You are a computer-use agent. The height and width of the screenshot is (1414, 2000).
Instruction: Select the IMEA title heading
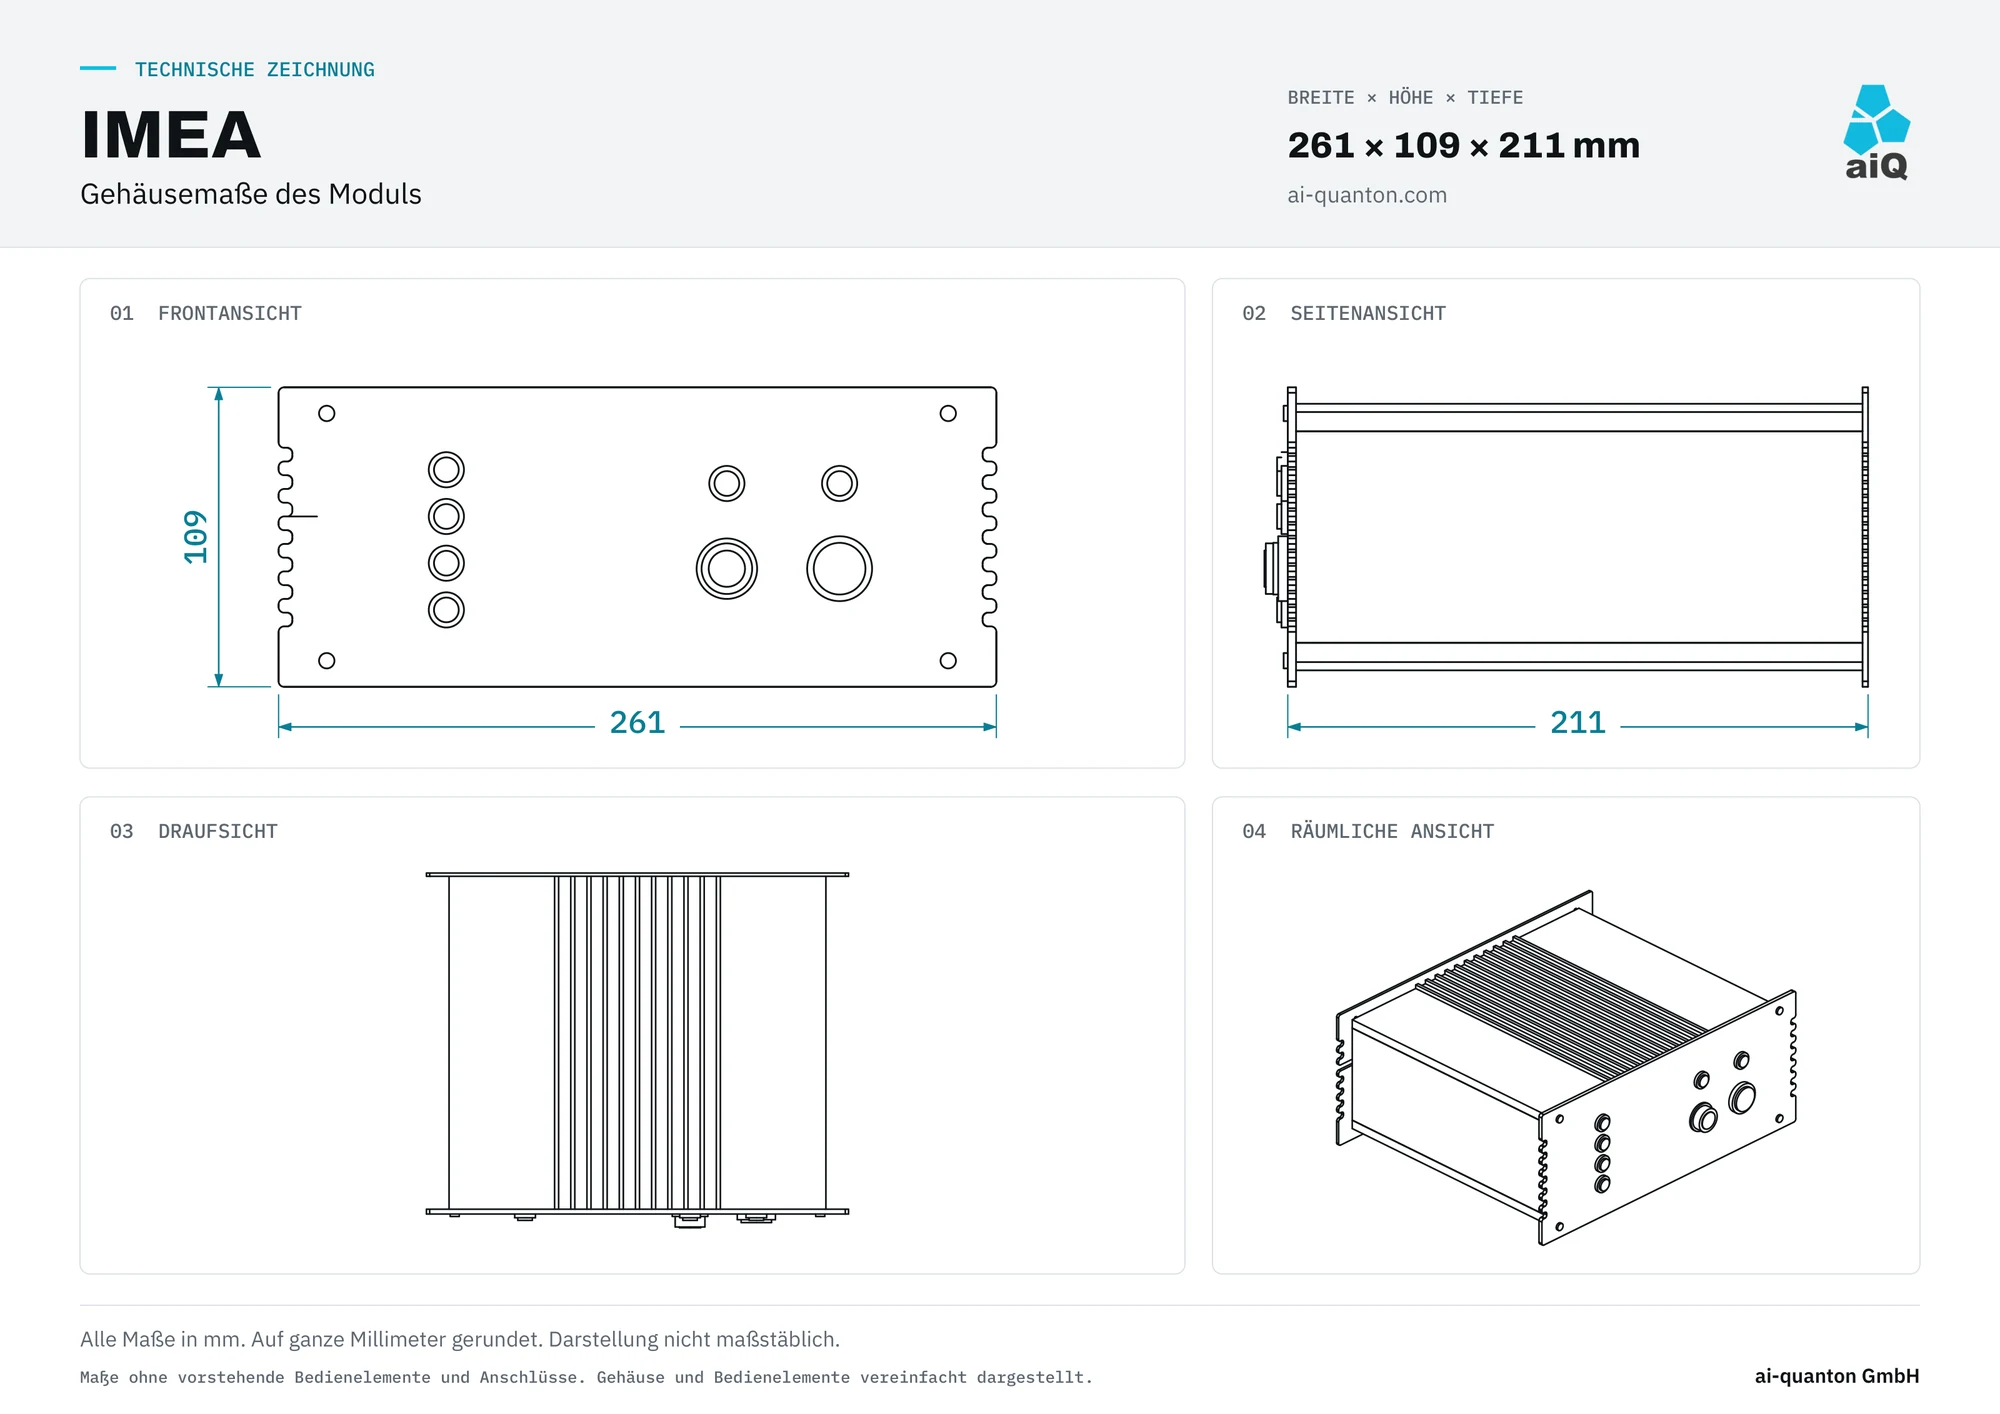click(x=171, y=135)
